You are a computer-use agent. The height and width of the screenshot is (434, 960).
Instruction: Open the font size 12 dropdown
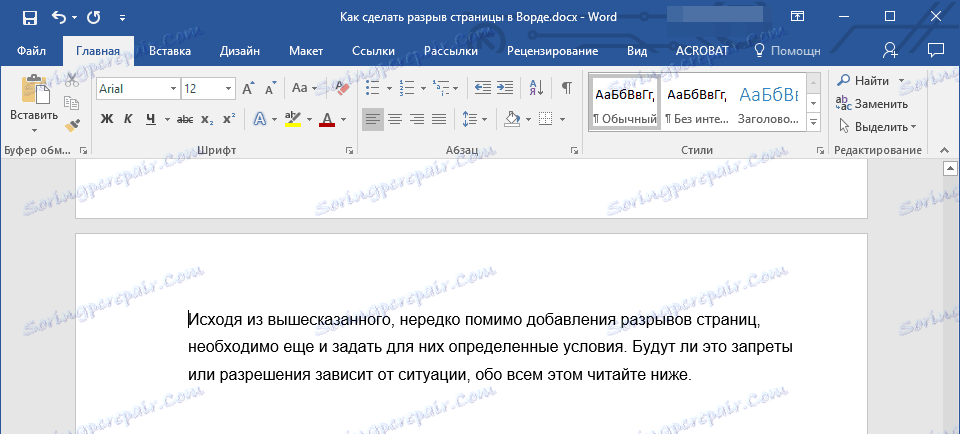(228, 89)
